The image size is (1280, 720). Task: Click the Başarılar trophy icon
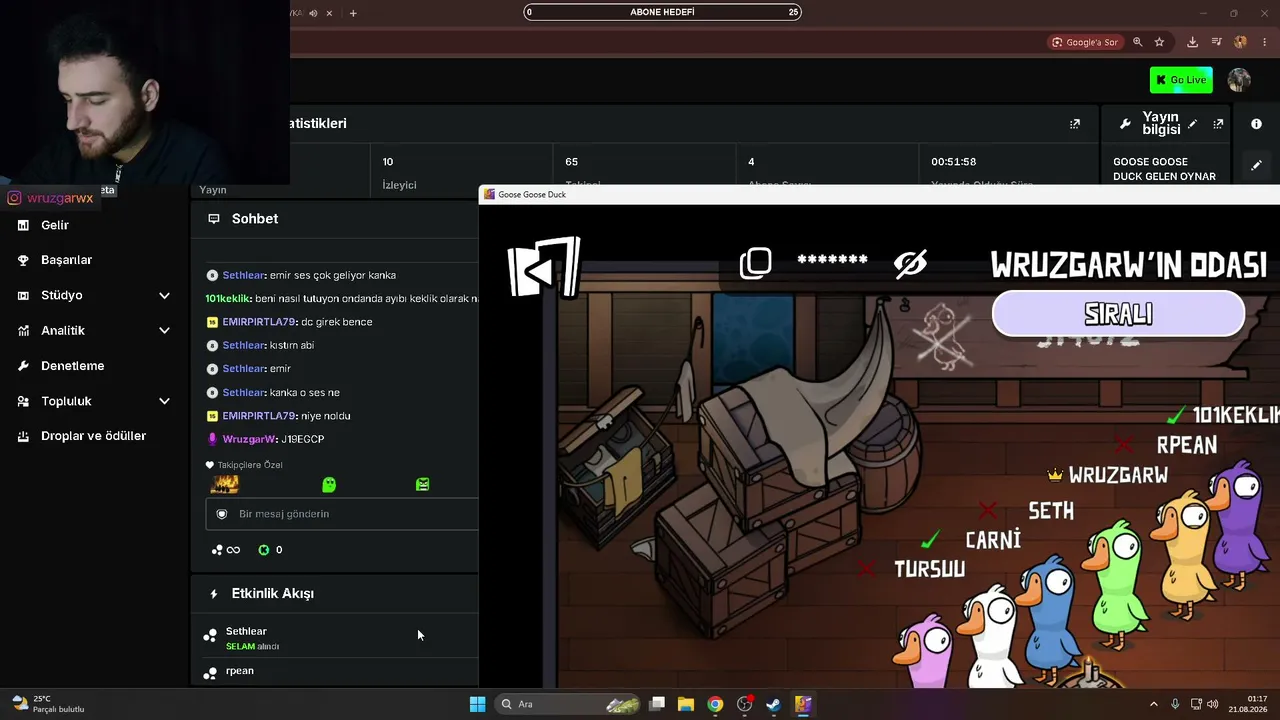point(23,260)
